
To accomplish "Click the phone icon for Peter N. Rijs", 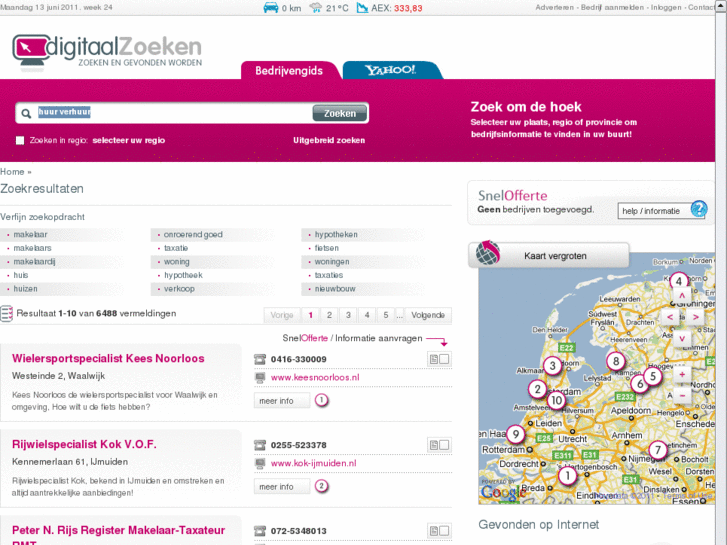I will point(260,531).
